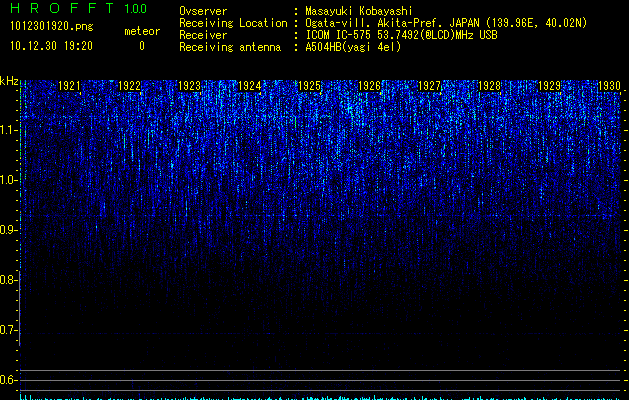The width and height of the screenshot is (629, 400).
Task: Click the 1926 time marker
Action: pos(369,86)
